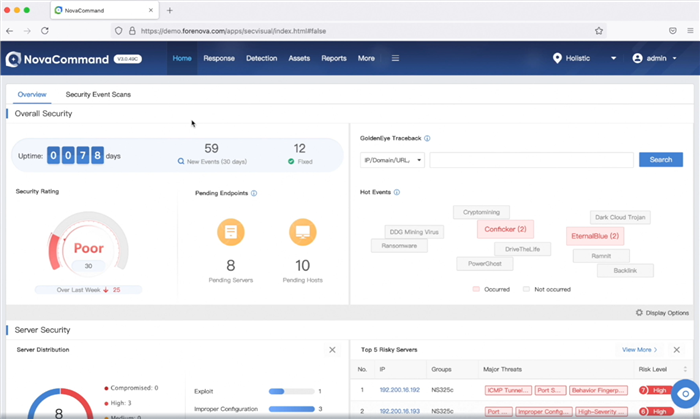
Task: Open server IP 192.200.16.193
Action: (400, 411)
